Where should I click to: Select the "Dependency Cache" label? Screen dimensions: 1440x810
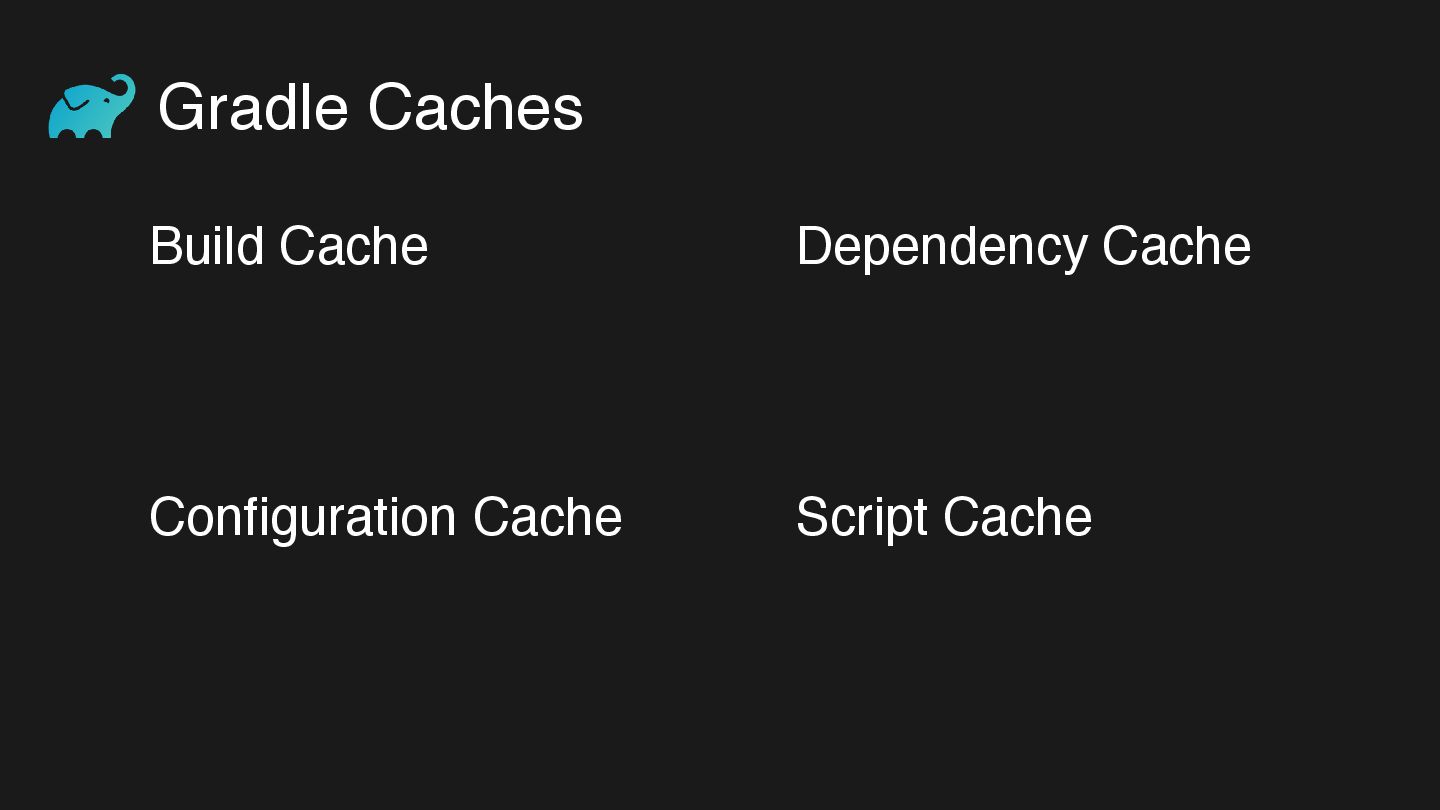(1023, 248)
